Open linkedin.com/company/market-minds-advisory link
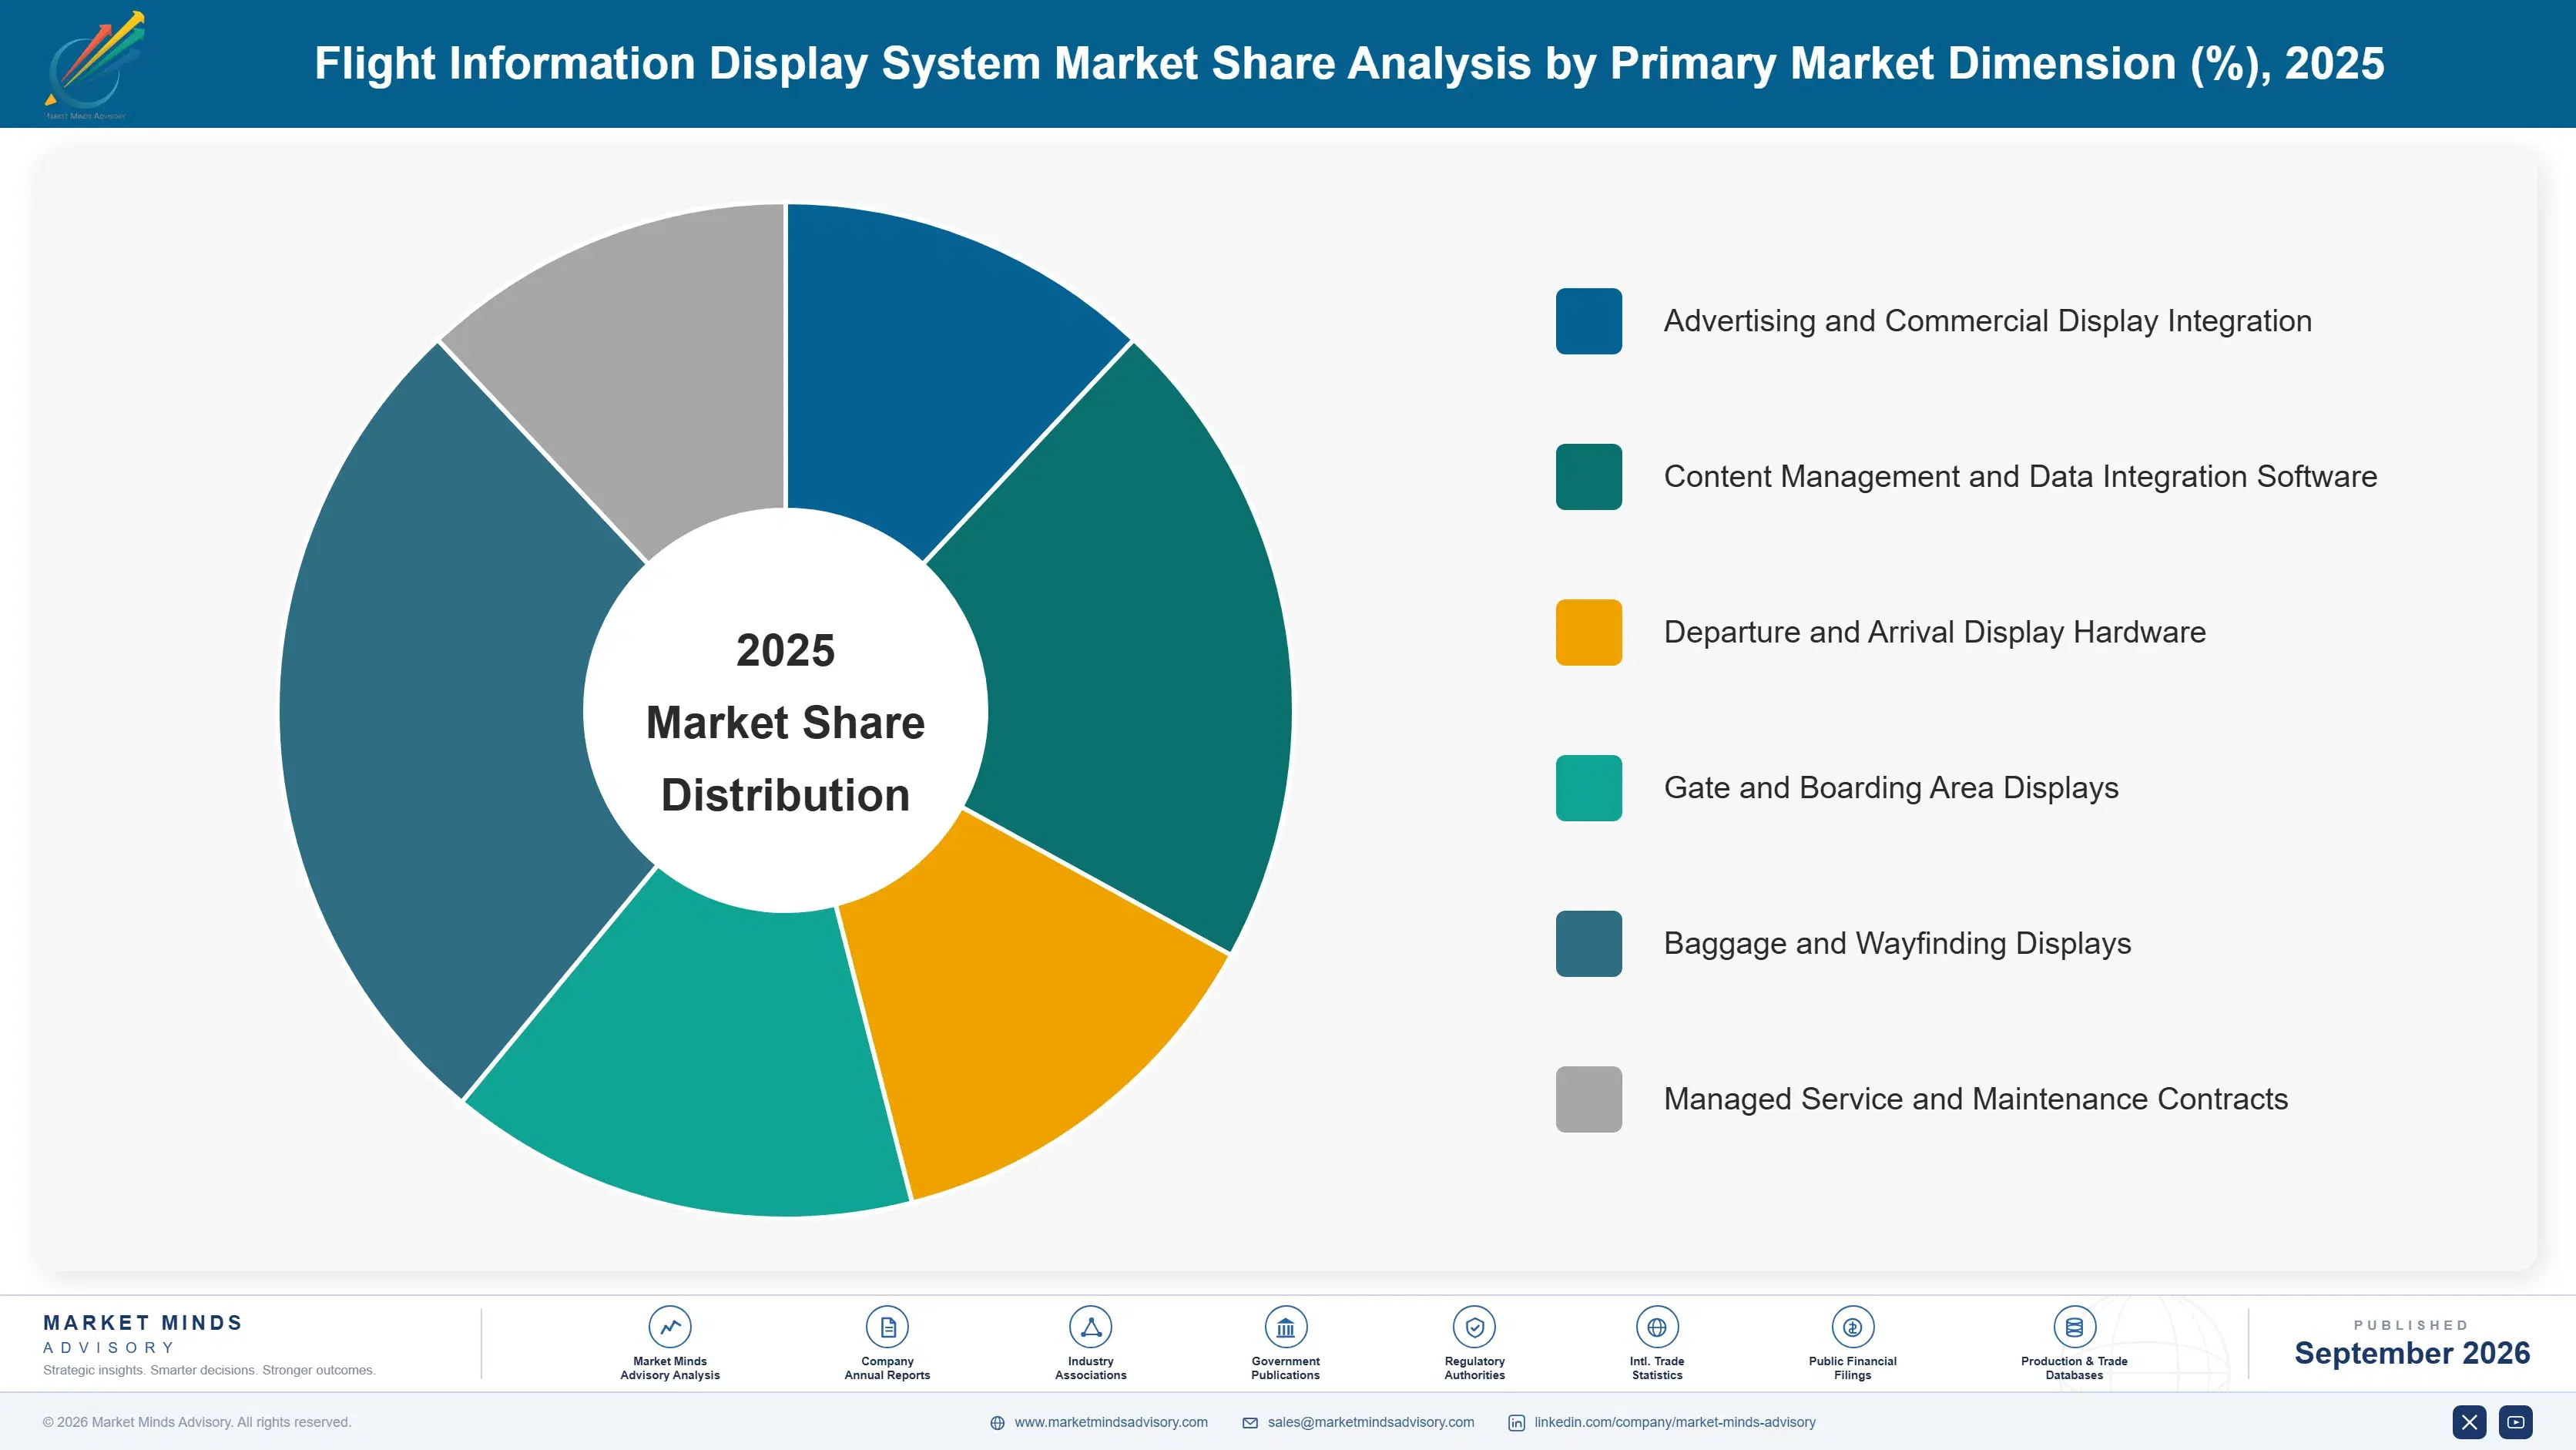Viewport: 2576px width, 1450px height. coord(1675,1422)
